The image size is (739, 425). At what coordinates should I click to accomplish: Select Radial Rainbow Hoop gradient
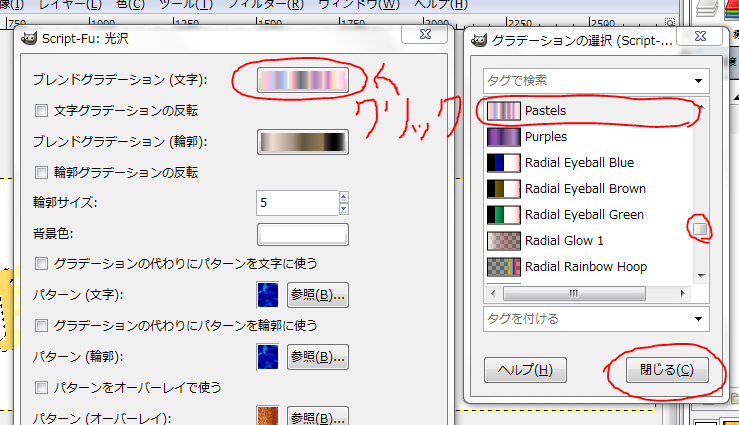(589, 267)
